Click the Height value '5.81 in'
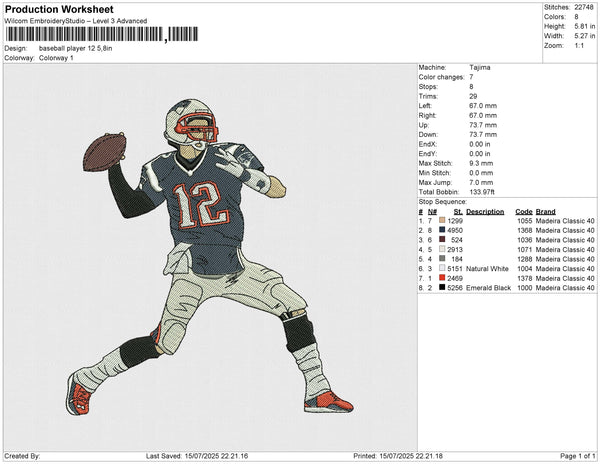 584,26
